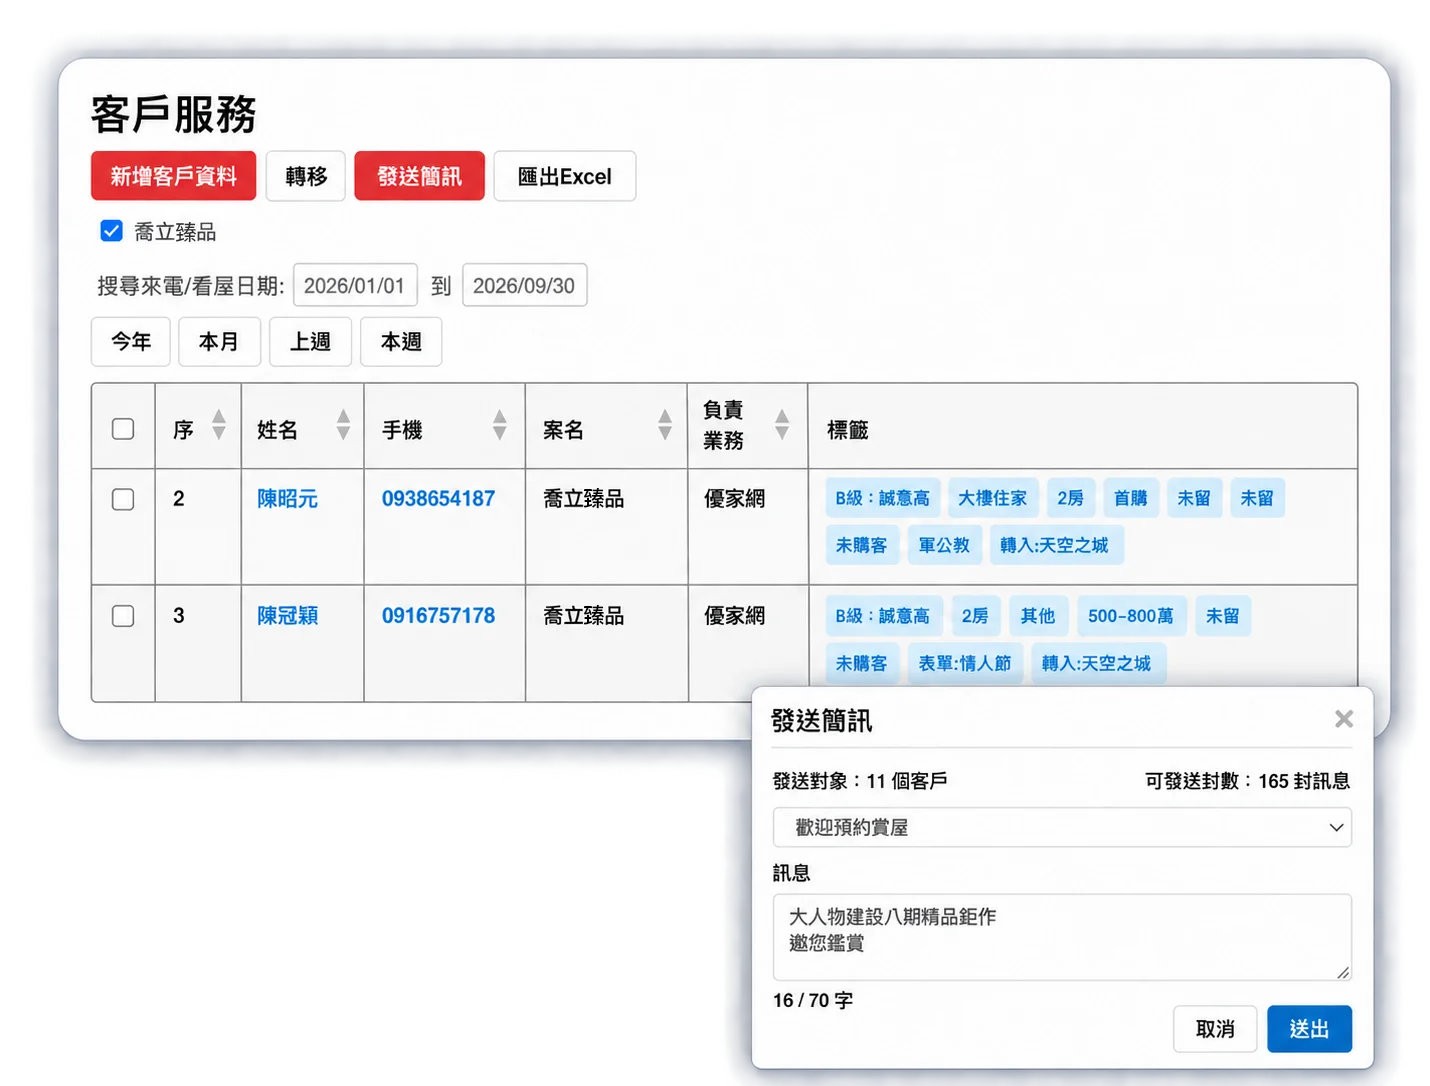Click the 其他 tag
1430x1086 pixels.
1038,616
